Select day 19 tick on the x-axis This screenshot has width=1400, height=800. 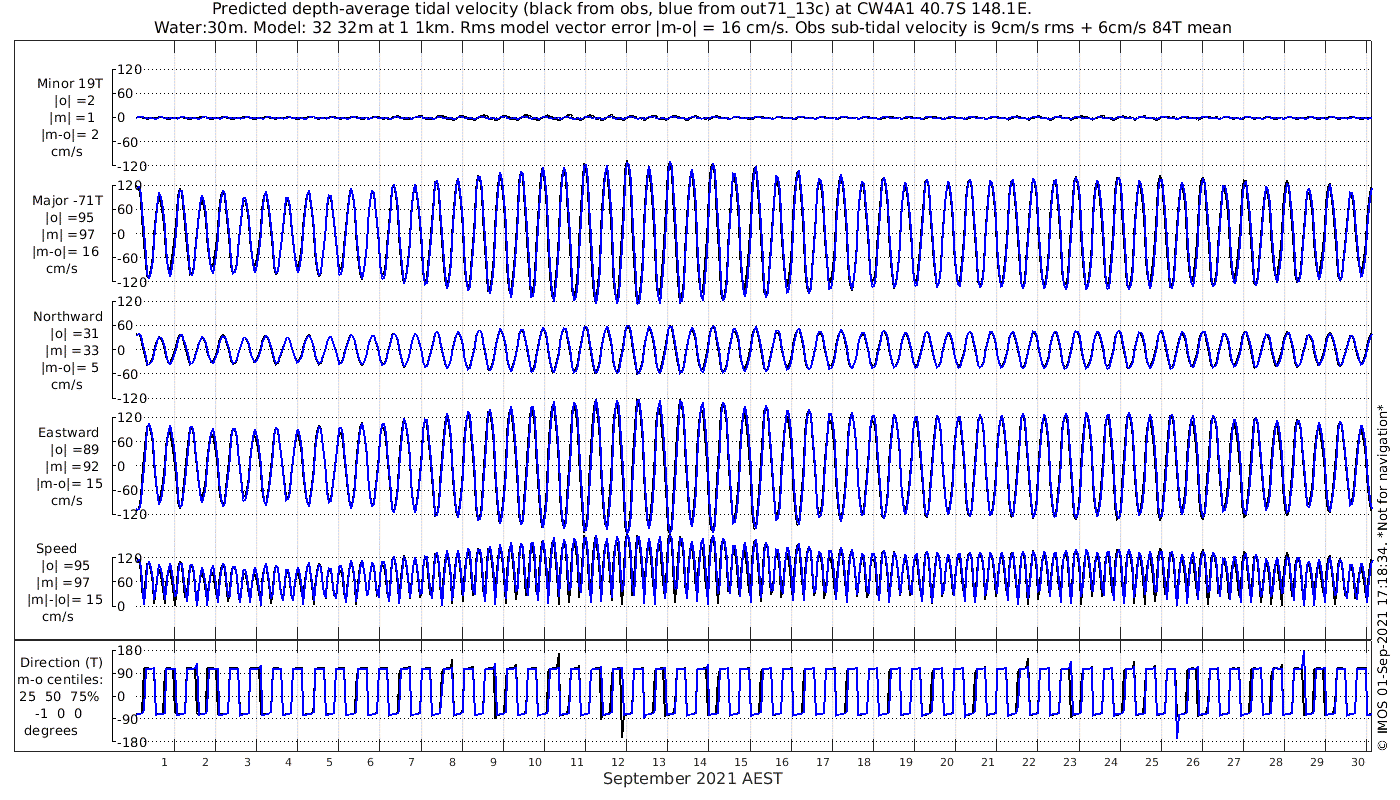pos(905,762)
